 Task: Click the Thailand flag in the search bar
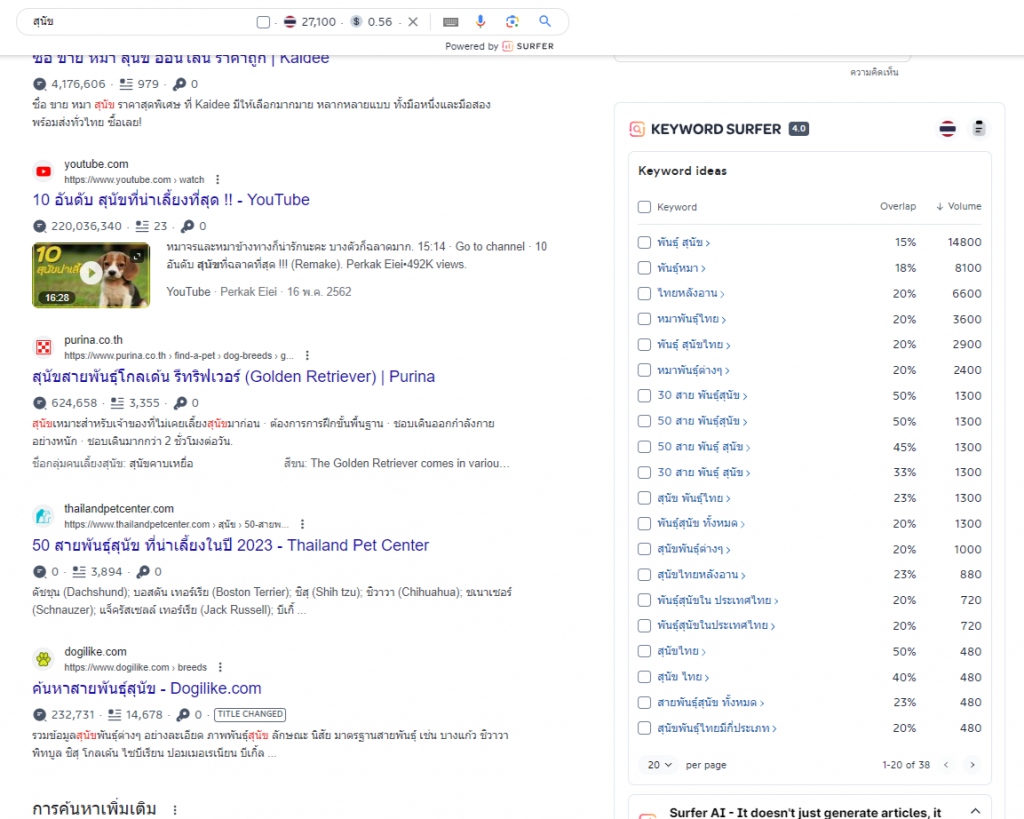pyautogui.click(x=290, y=22)
